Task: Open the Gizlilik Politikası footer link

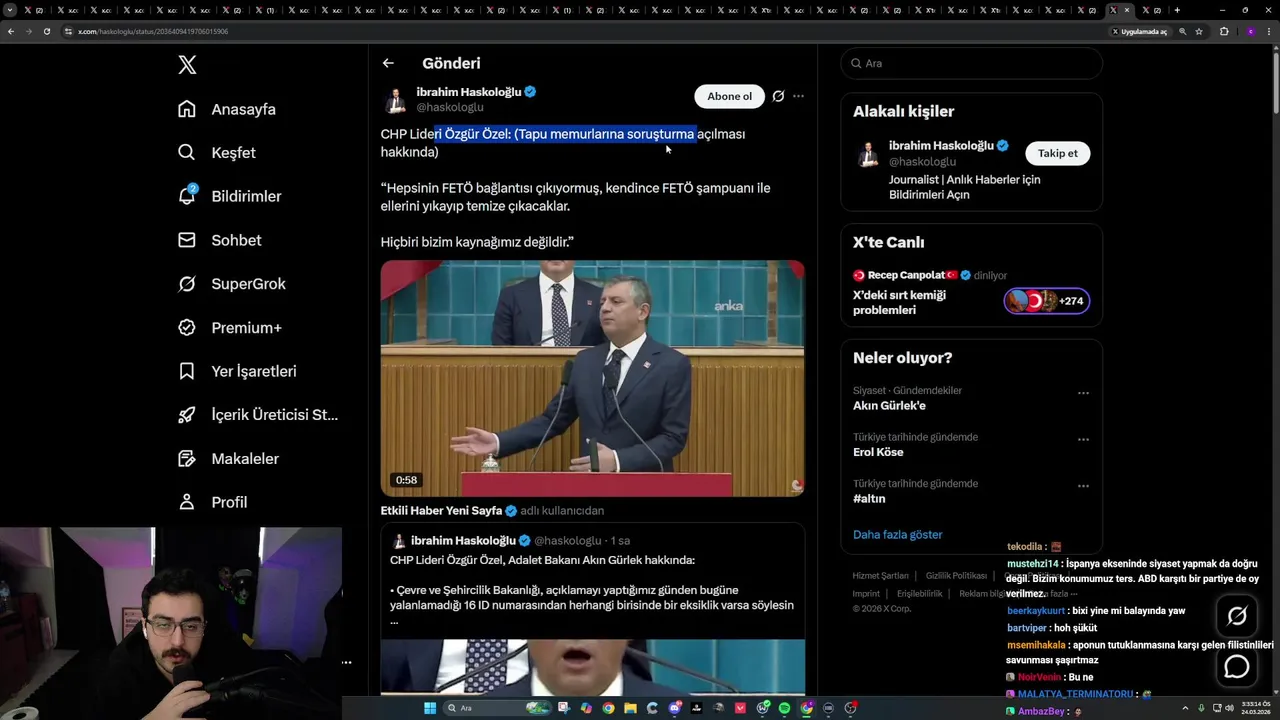Action: (956, 576)
